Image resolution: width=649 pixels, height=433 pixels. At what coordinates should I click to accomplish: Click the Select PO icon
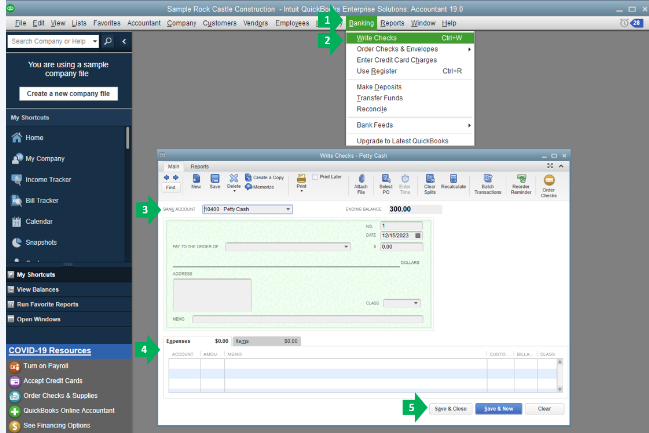[x=386, y=178]
